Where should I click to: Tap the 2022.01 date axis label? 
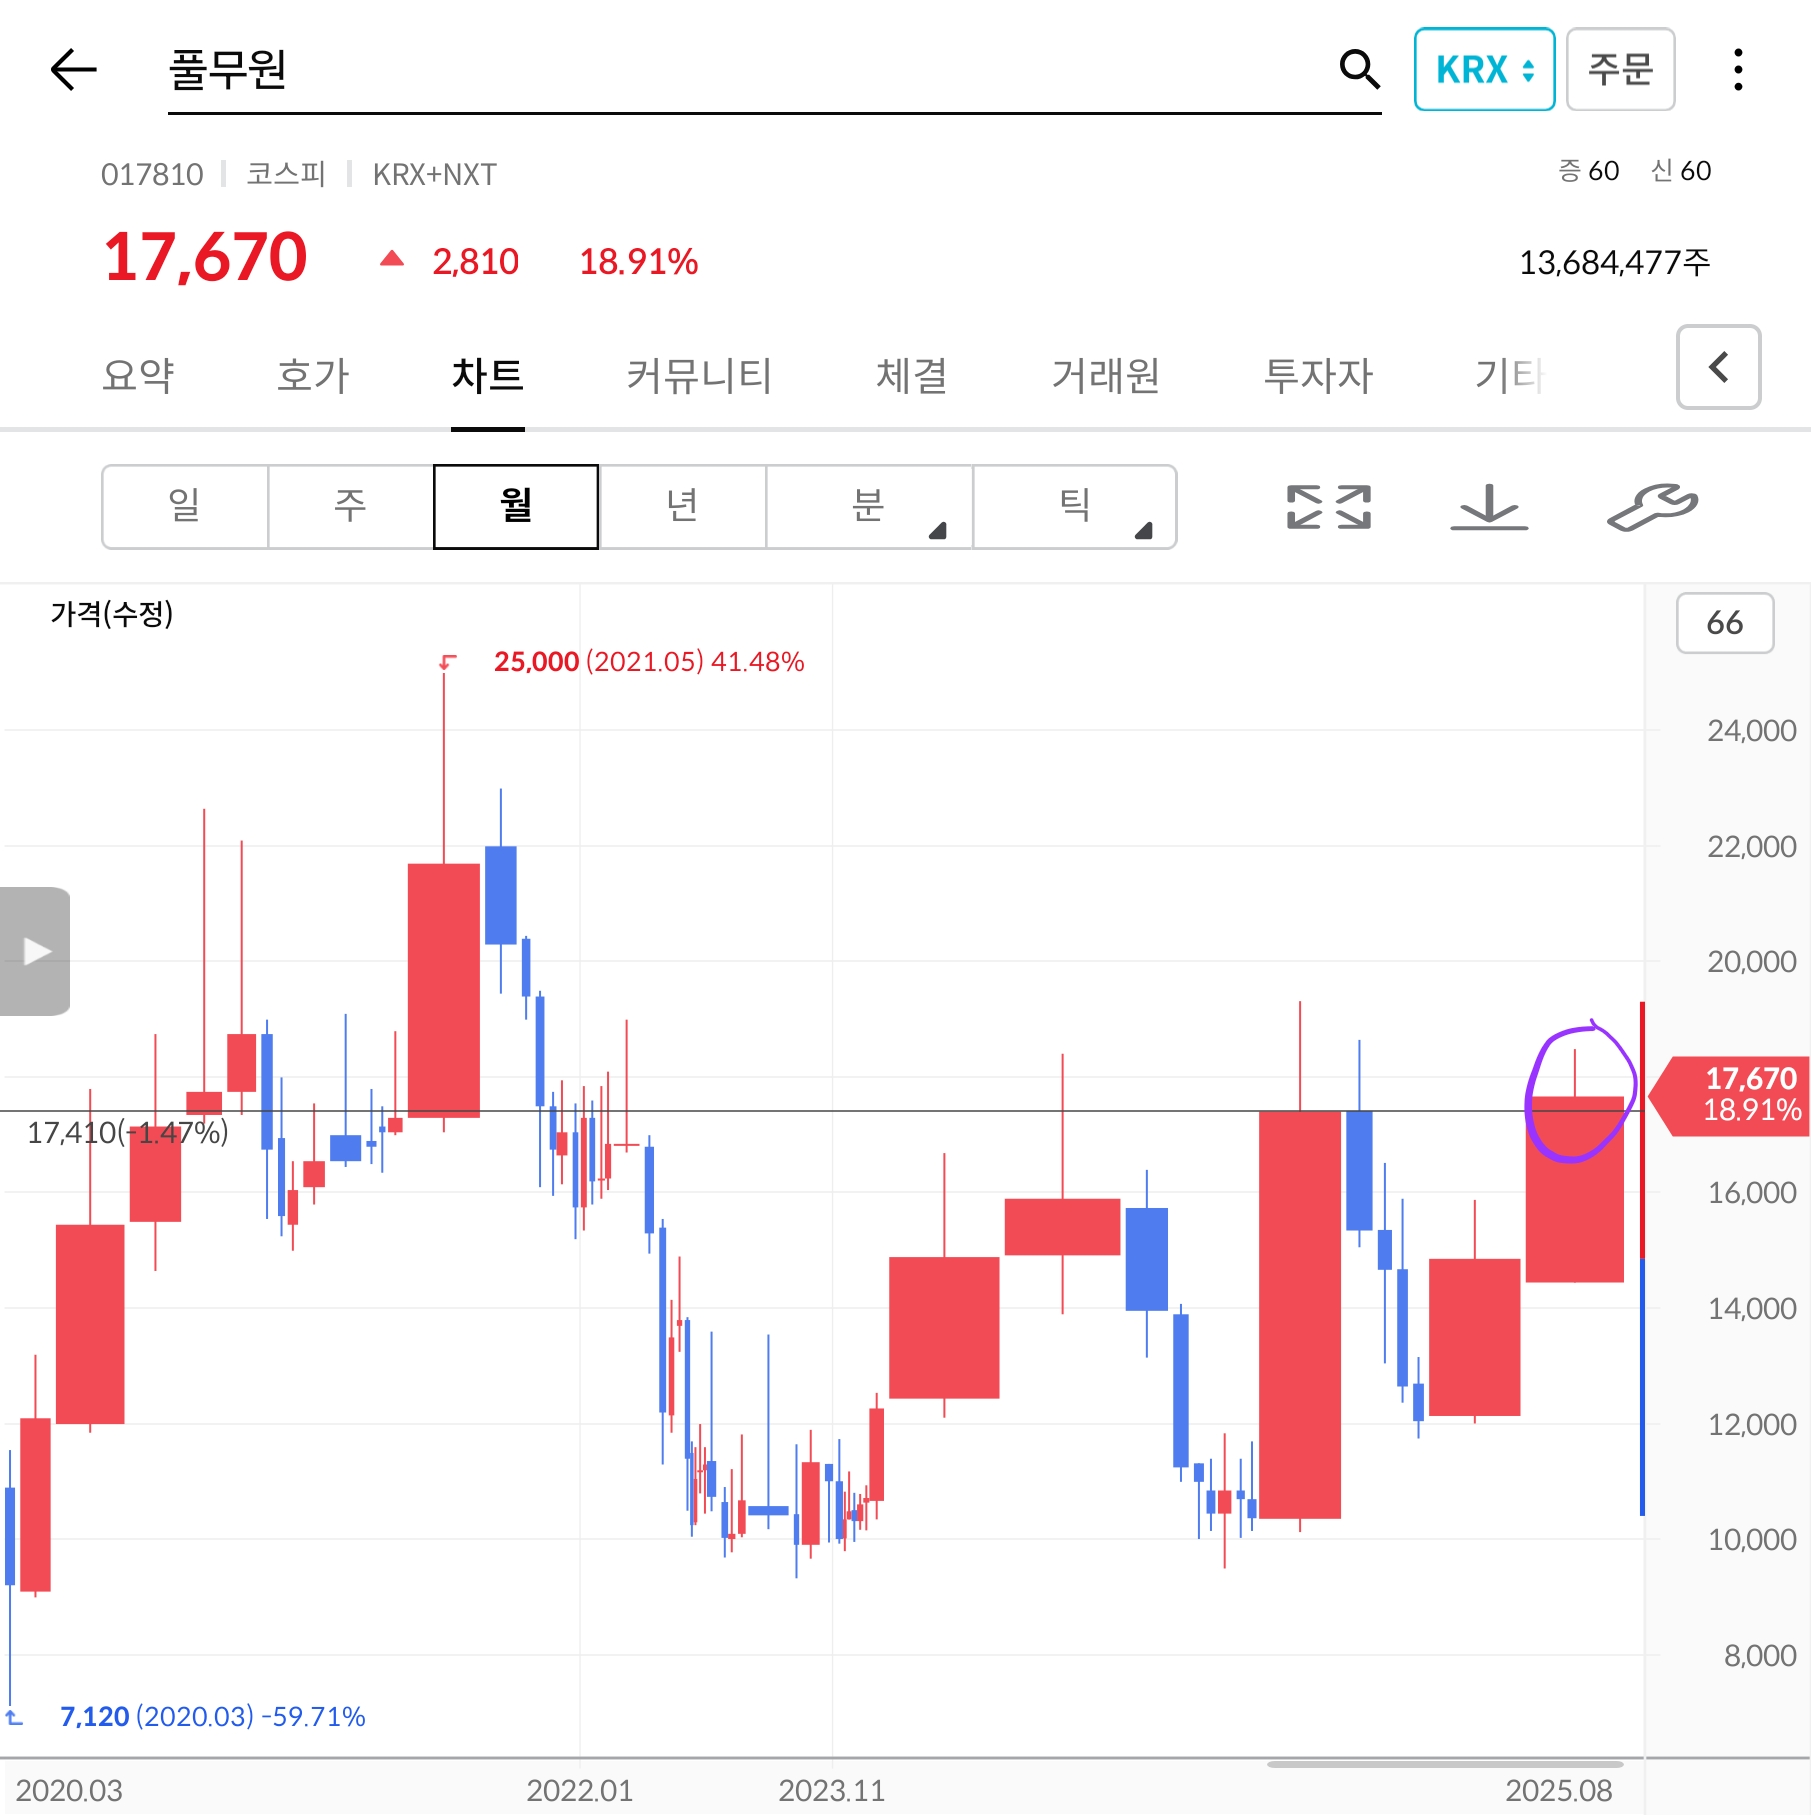pos(580,1790)
